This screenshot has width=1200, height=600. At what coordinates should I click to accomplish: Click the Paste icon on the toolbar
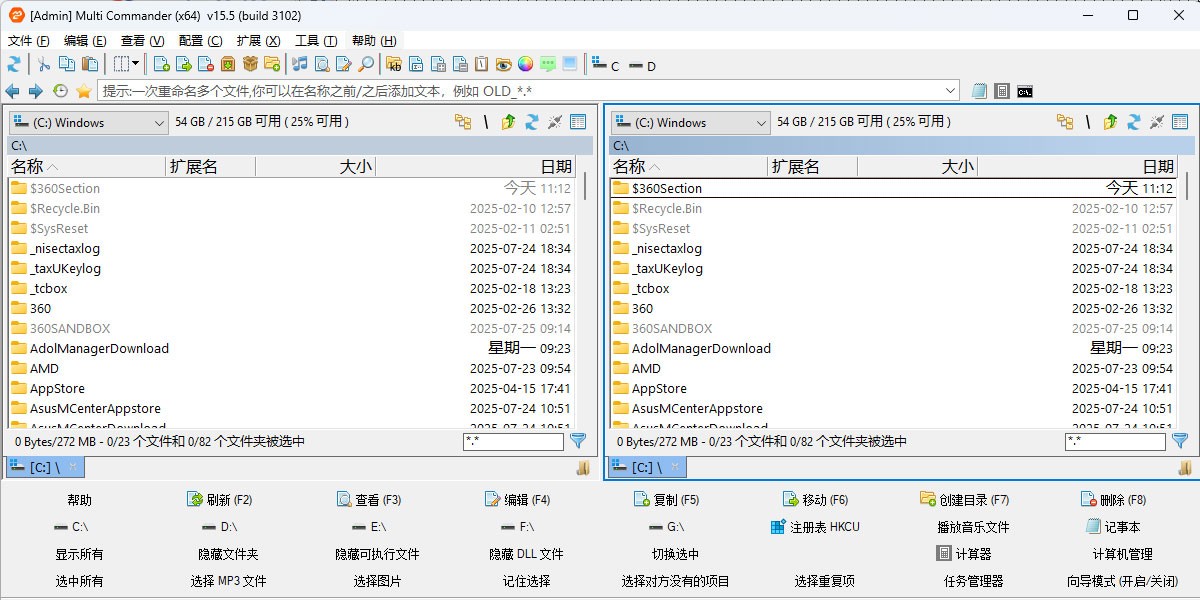pos(89,64)
